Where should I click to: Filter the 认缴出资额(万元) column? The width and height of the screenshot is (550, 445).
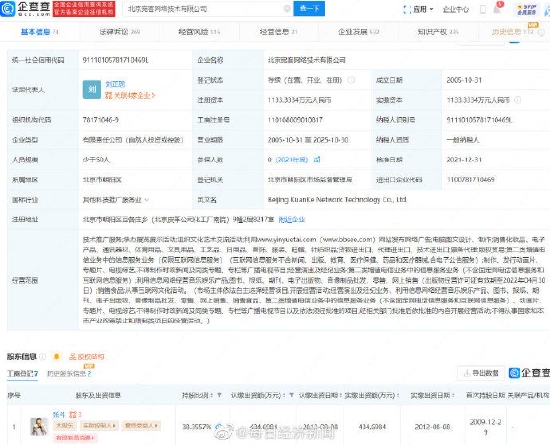coord(291,395)
